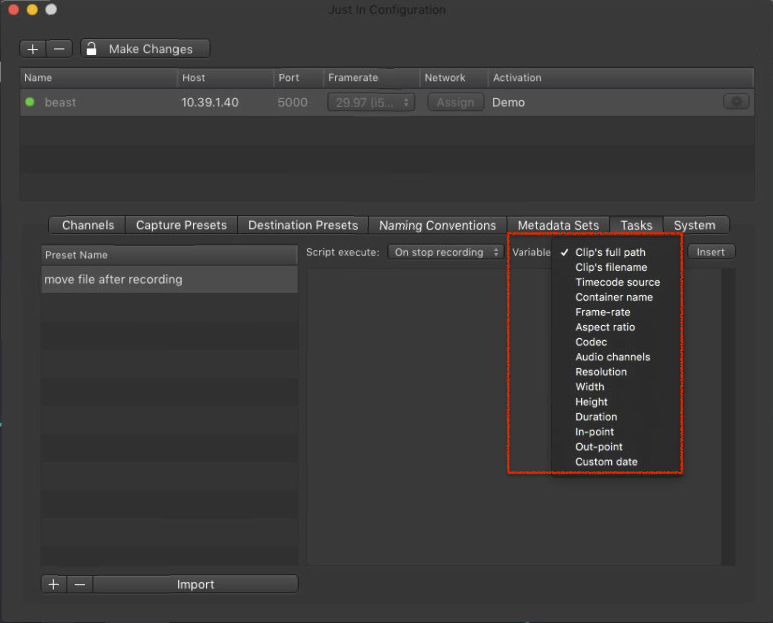Click the Network column header
The image size is (773, 623).
point(454,78)
